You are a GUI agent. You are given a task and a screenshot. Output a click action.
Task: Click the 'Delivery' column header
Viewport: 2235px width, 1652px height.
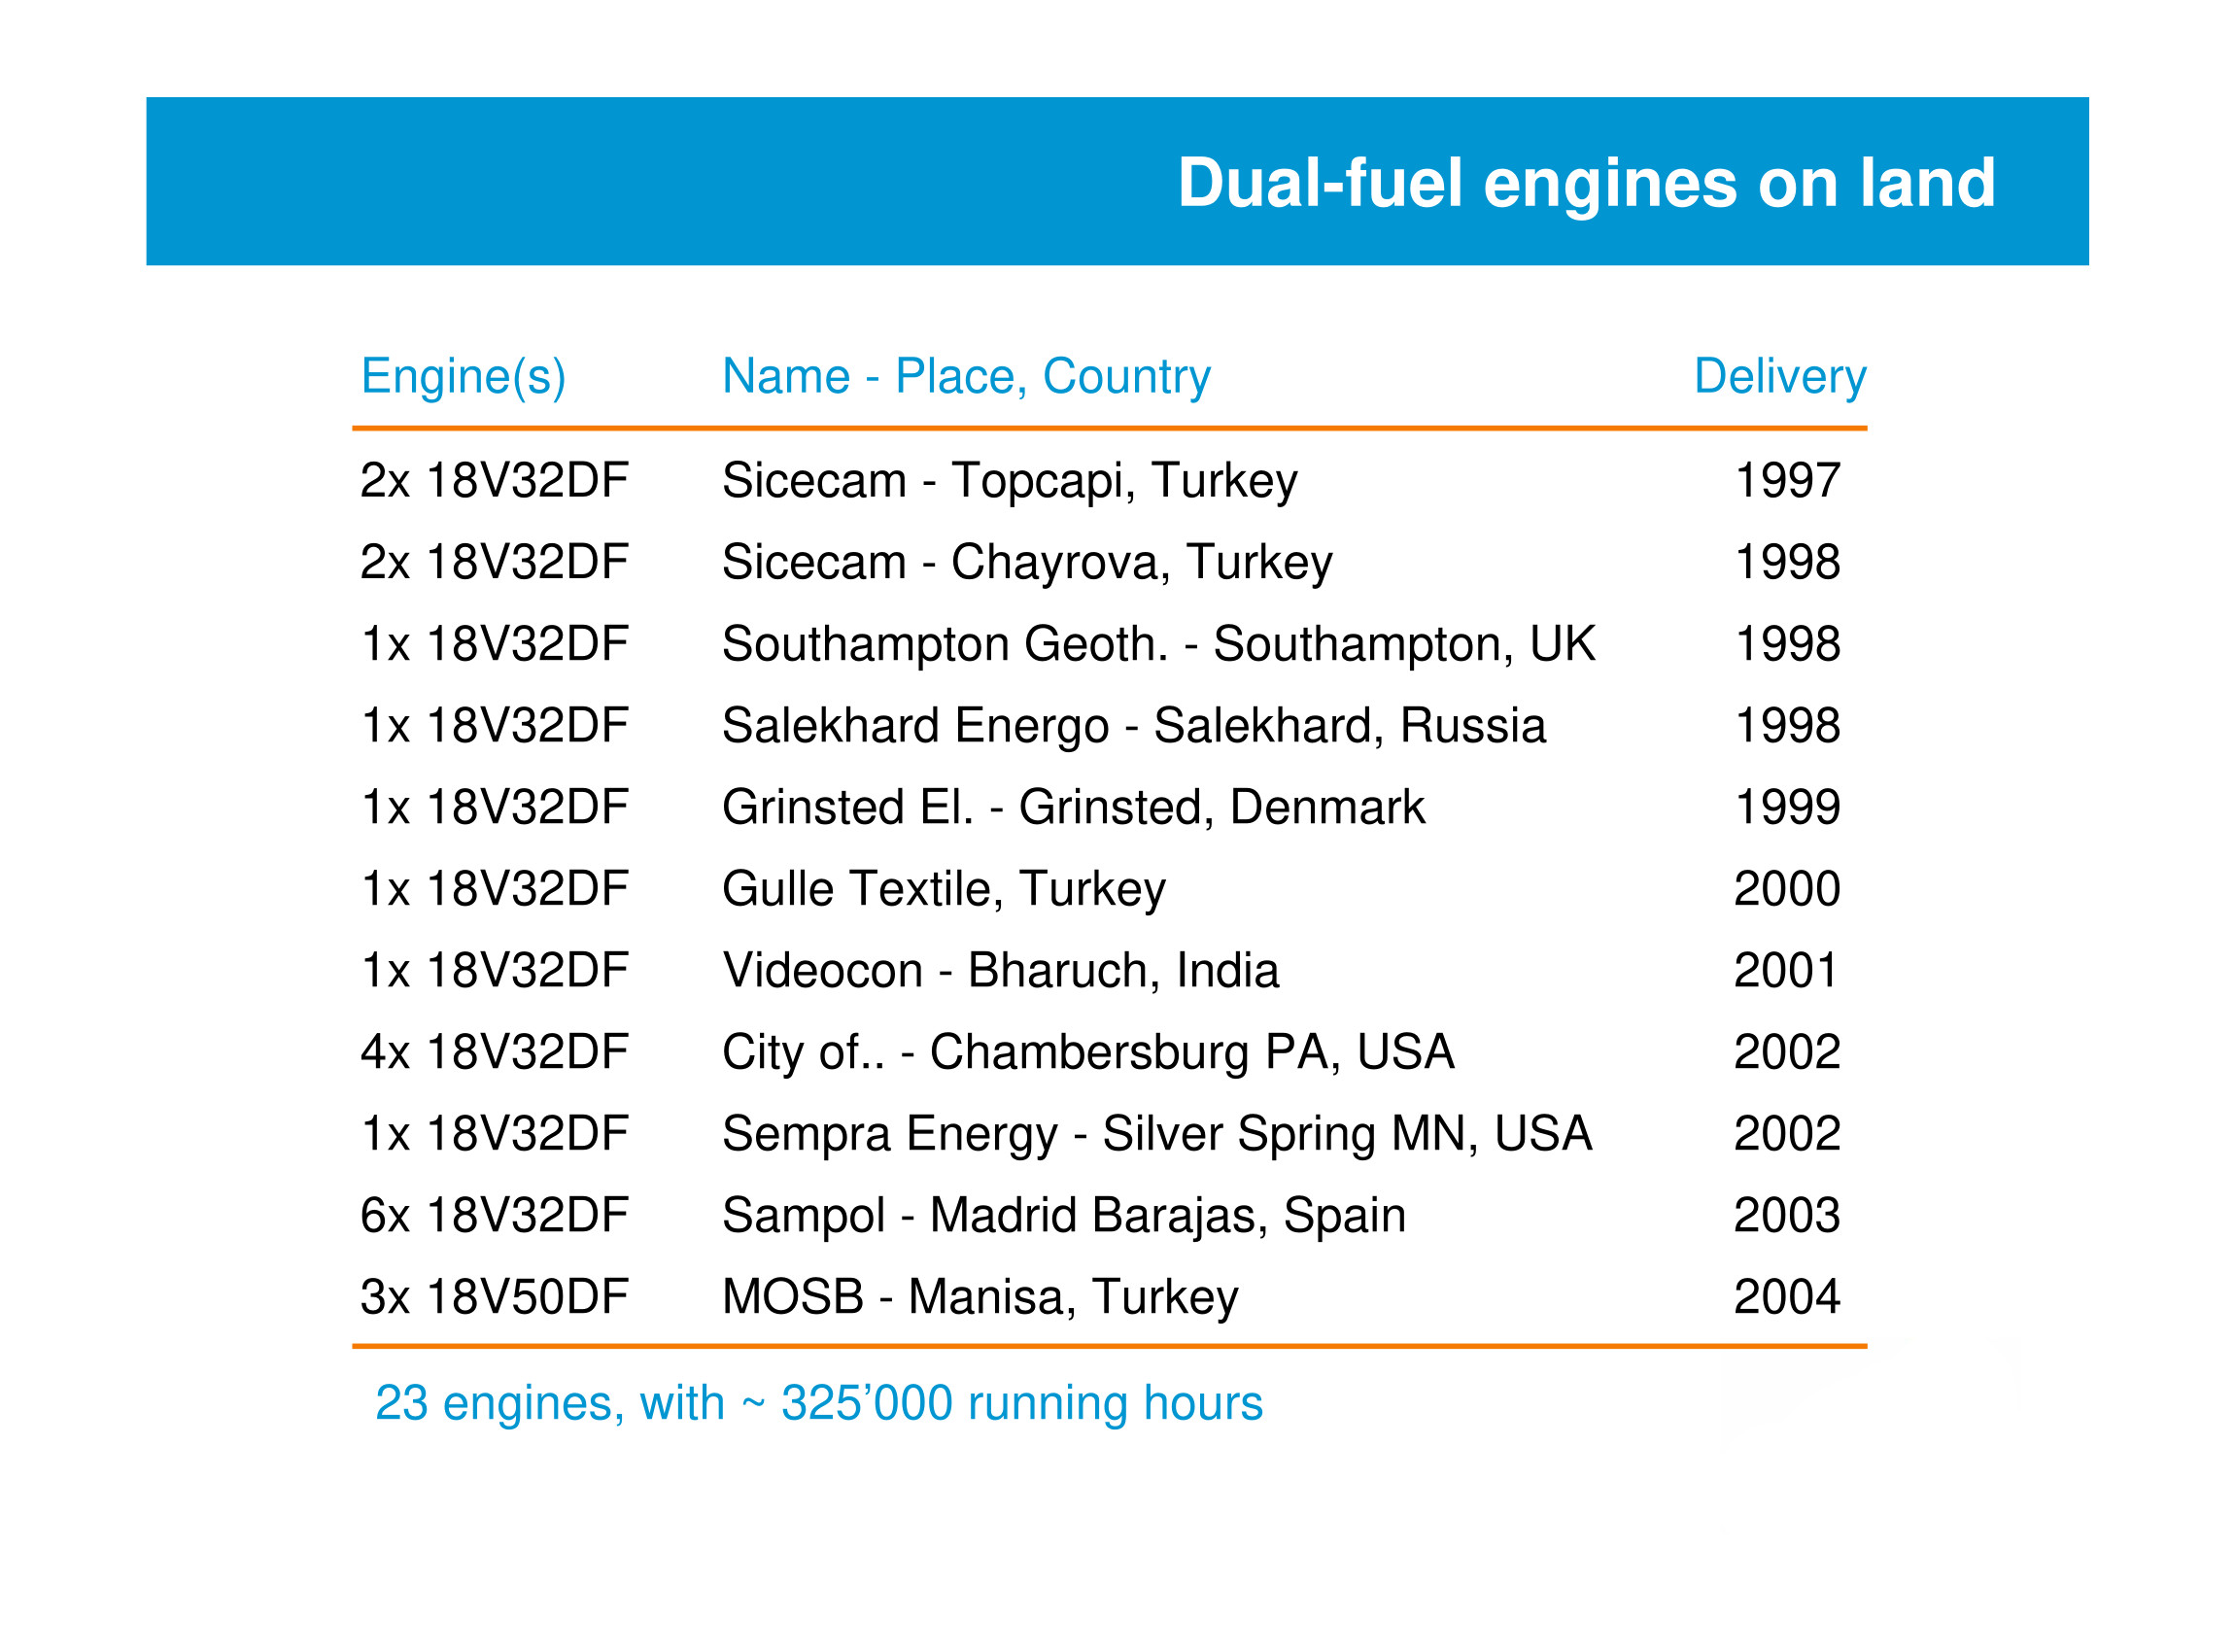coord(1779,377)
